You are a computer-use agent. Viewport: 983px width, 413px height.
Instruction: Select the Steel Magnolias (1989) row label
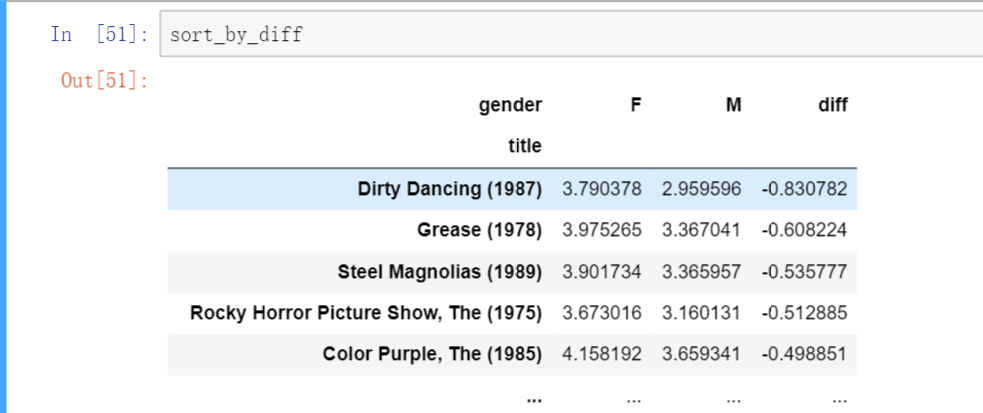tap(439, 271)
